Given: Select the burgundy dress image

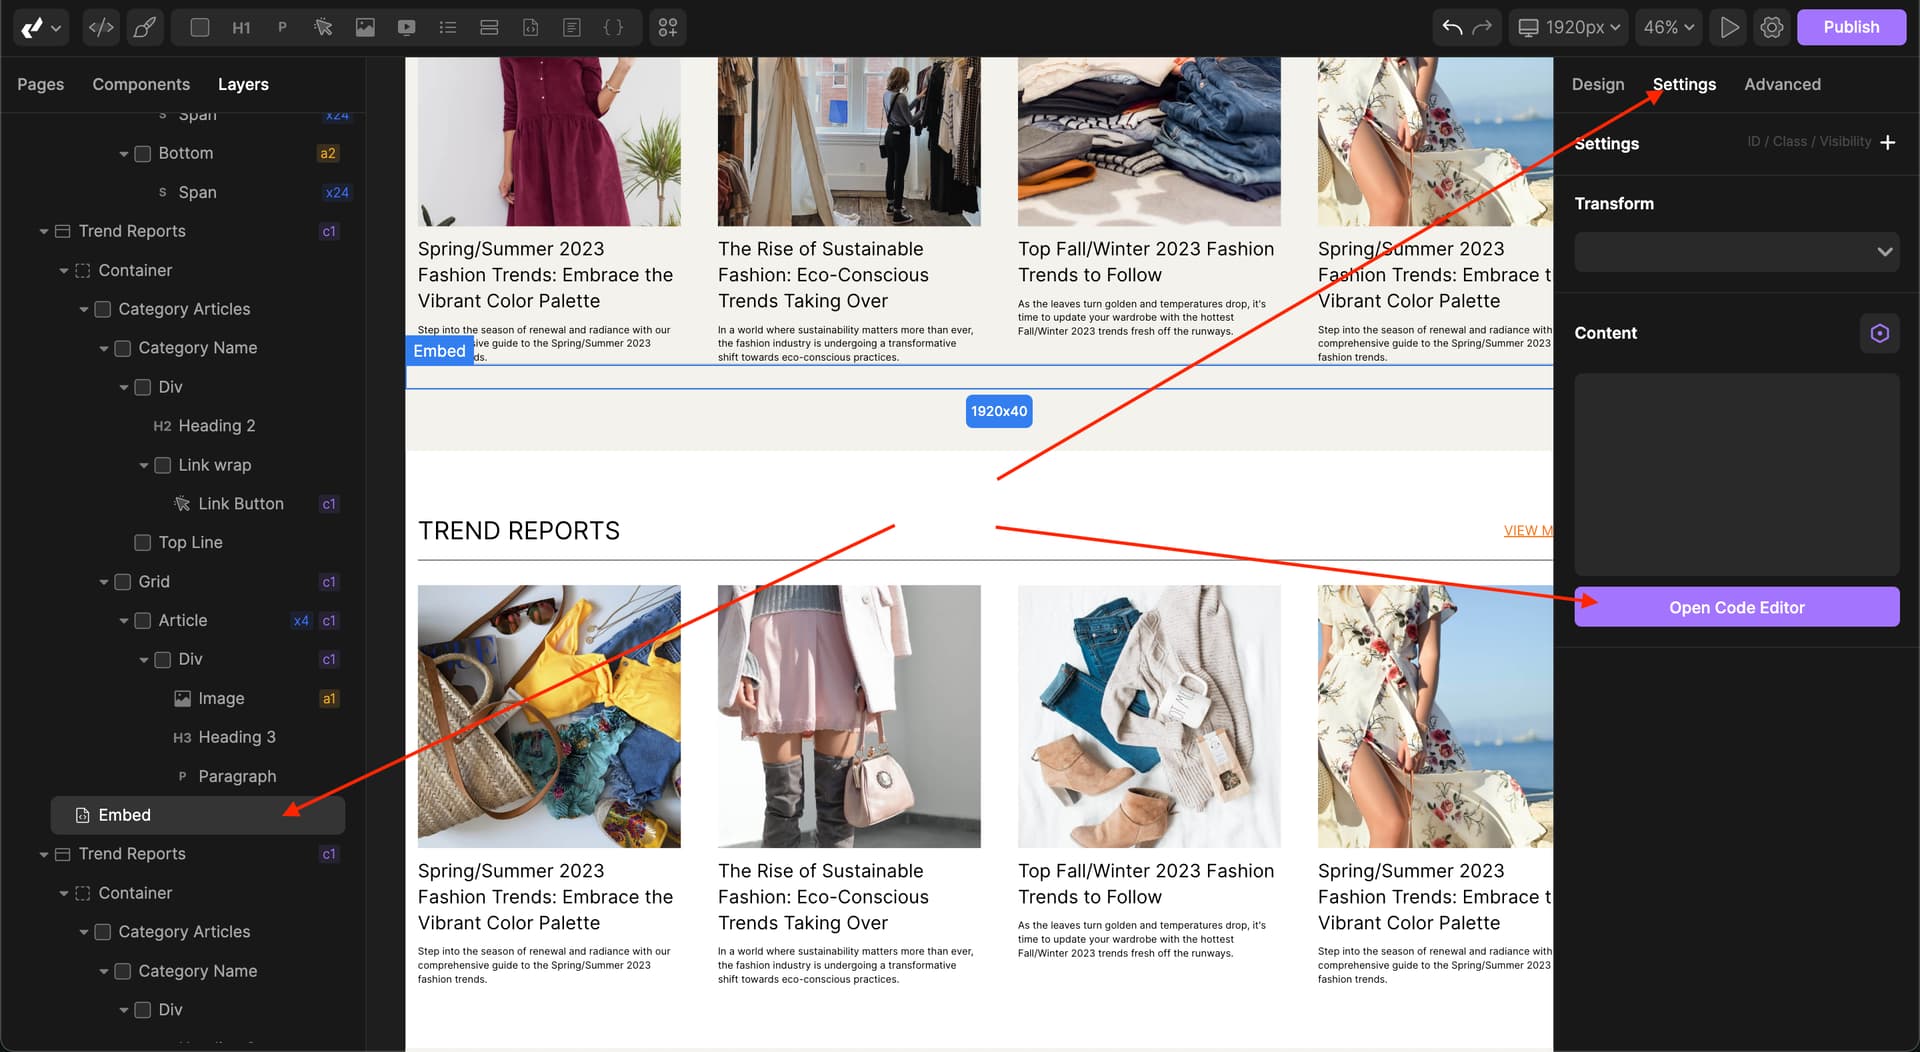Looking at the screenshot, I should pos(549,141).
